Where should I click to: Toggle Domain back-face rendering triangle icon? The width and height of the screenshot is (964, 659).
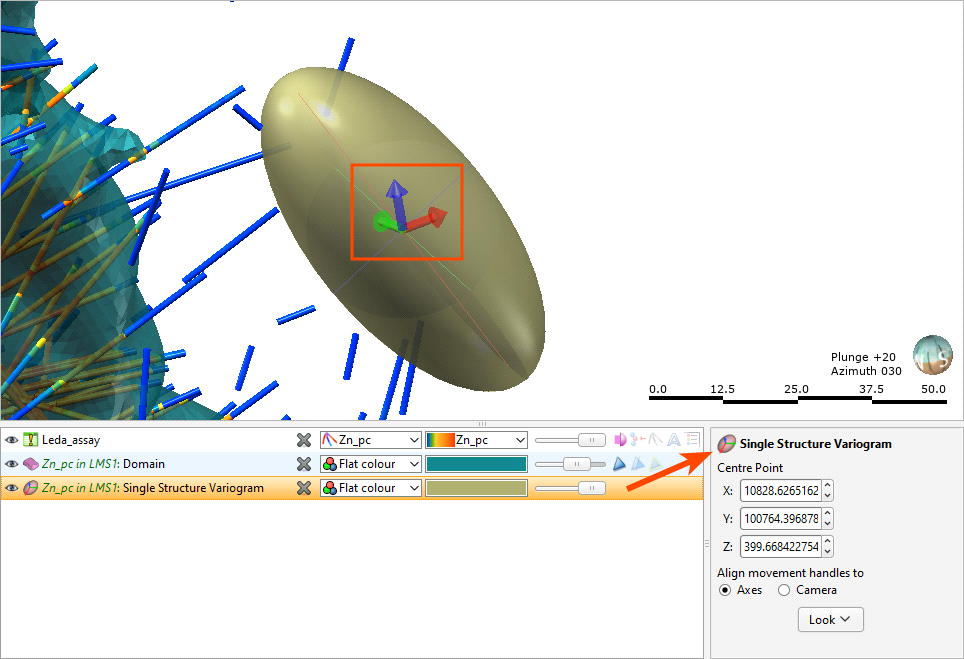[638, 464]
